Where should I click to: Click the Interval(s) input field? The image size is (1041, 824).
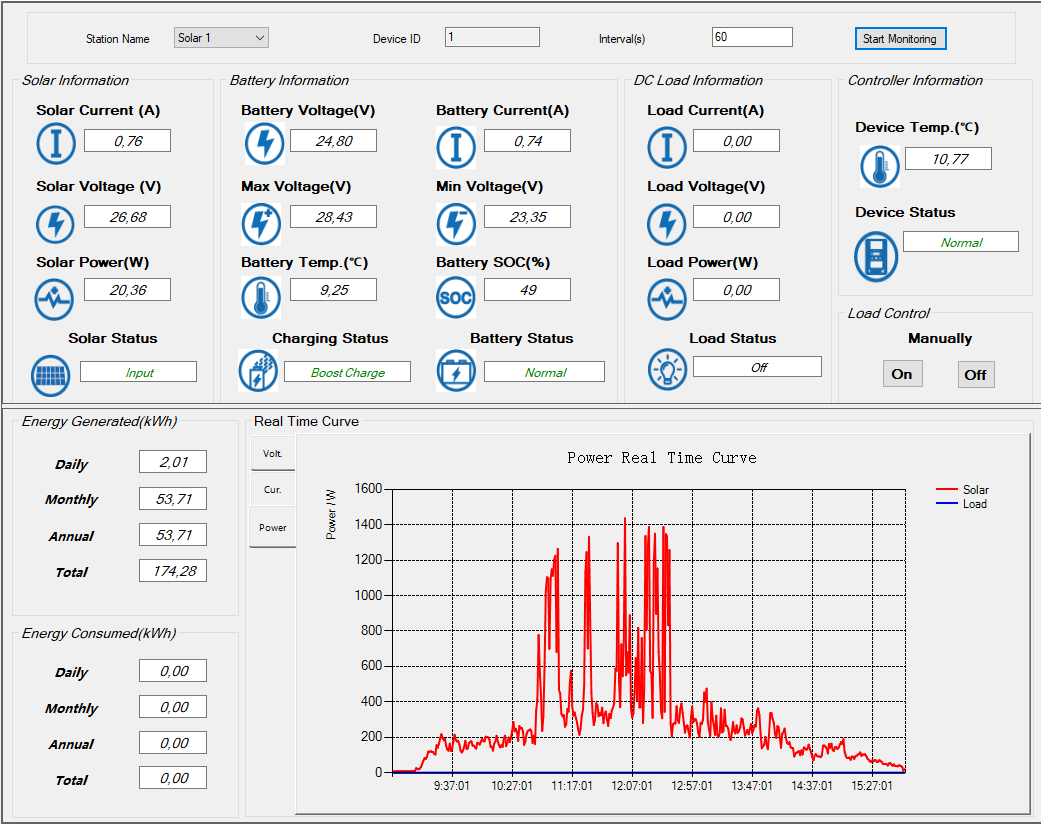point(752,37)
